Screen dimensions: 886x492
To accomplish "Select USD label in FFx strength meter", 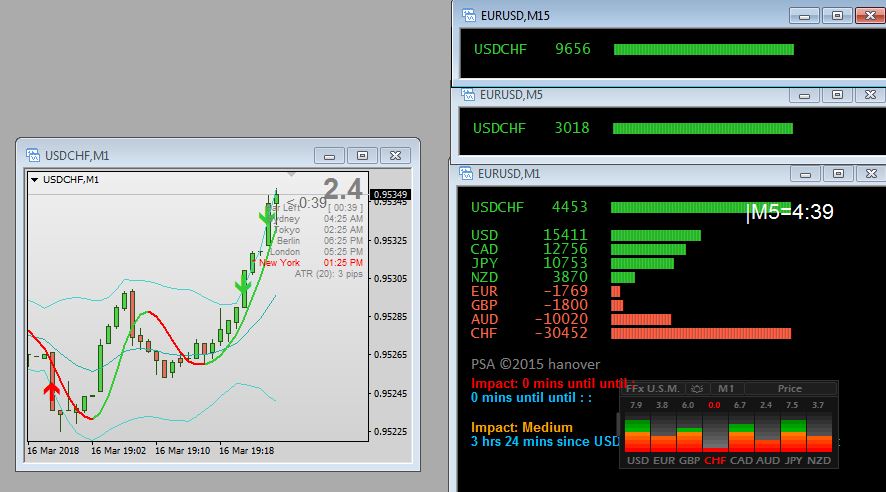I will pos(638,460).
